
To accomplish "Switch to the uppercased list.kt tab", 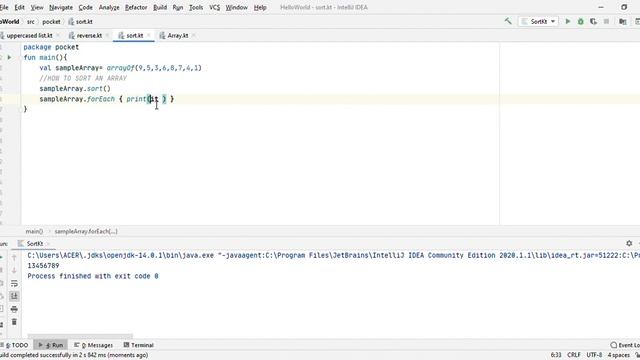I will (29, 36).
